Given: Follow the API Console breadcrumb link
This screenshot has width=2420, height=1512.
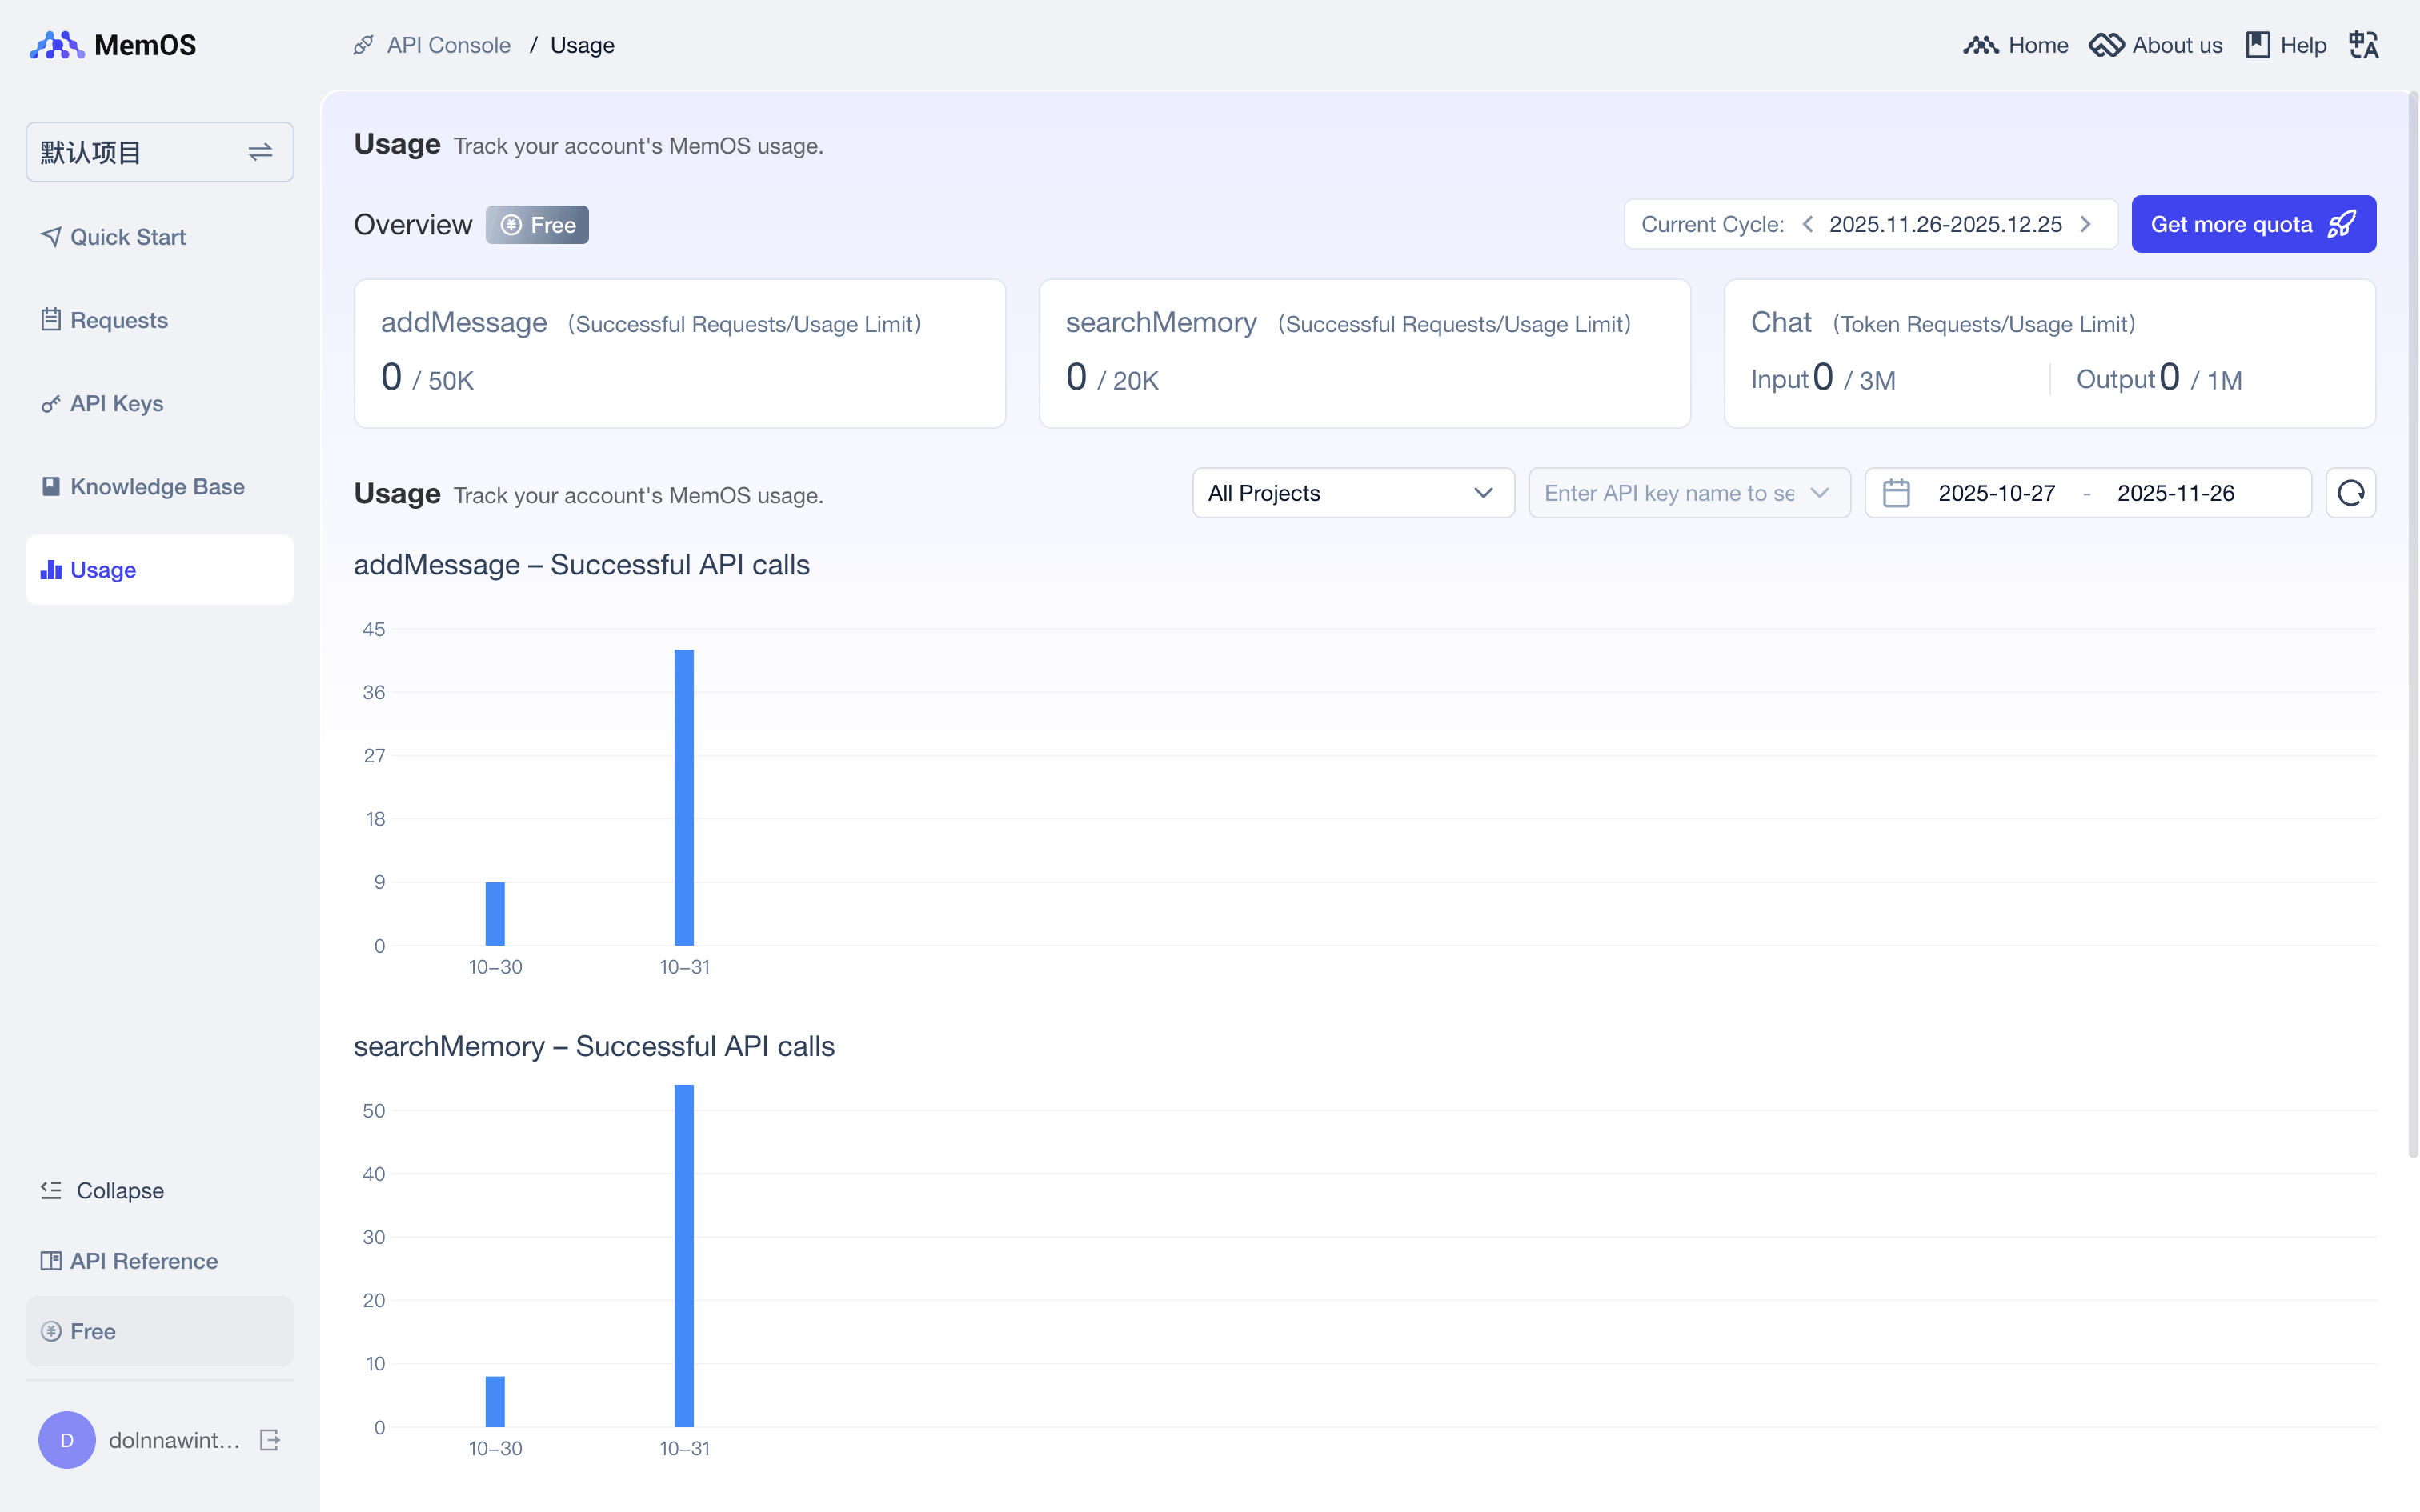Looking at the screenshot, I should coord(448,45).
